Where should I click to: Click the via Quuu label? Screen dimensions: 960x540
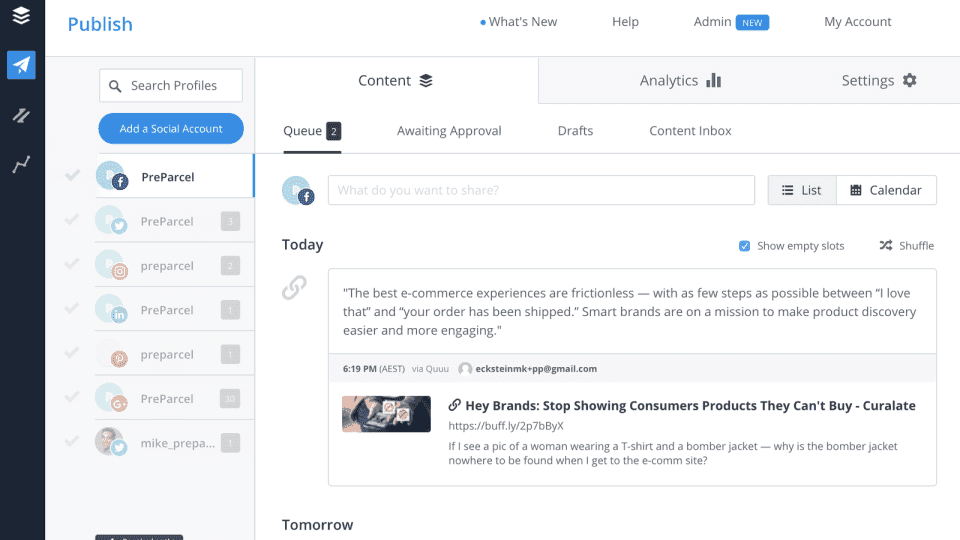point(430,369)
